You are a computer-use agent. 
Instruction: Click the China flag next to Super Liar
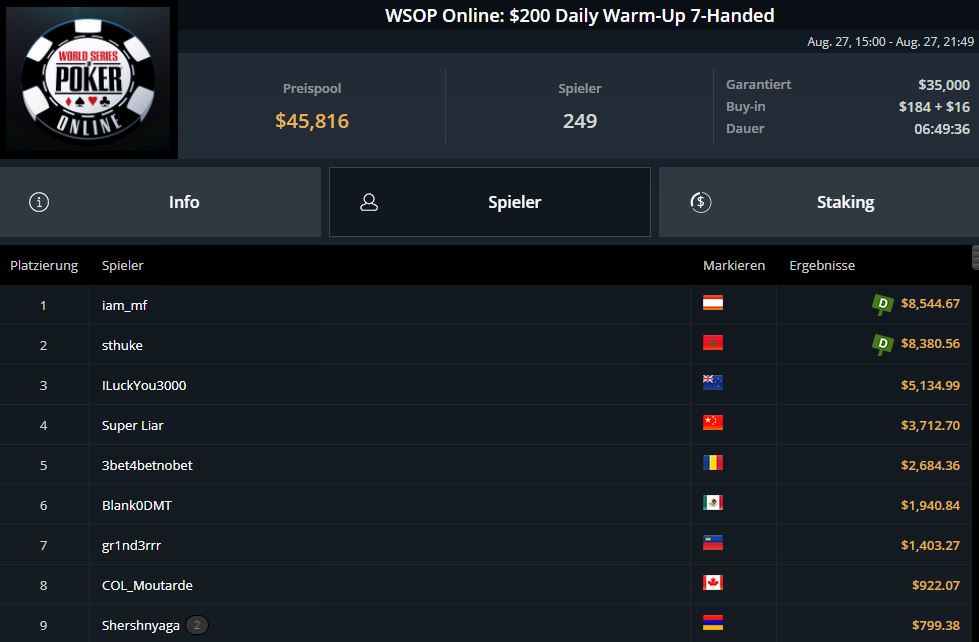click(712, 423)
